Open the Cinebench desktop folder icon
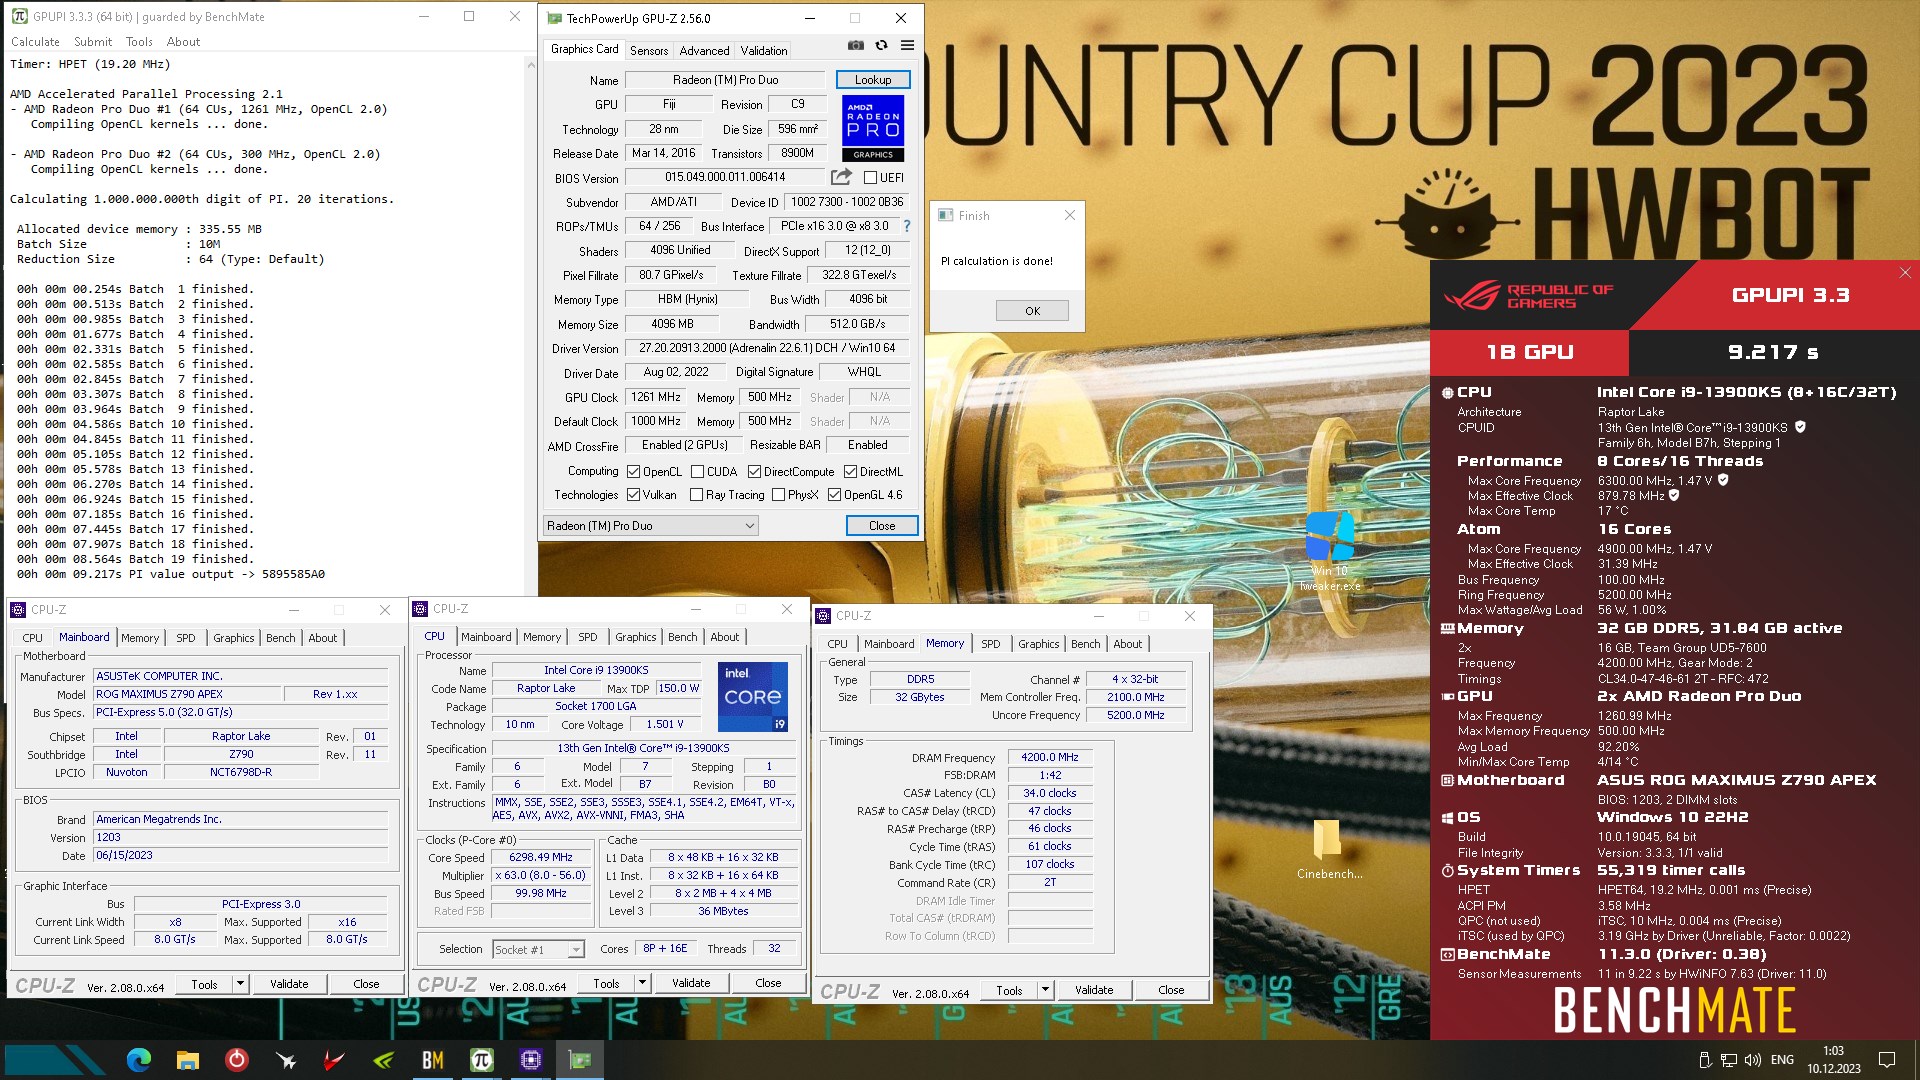1920x1080 pixels. point(1329,850)
